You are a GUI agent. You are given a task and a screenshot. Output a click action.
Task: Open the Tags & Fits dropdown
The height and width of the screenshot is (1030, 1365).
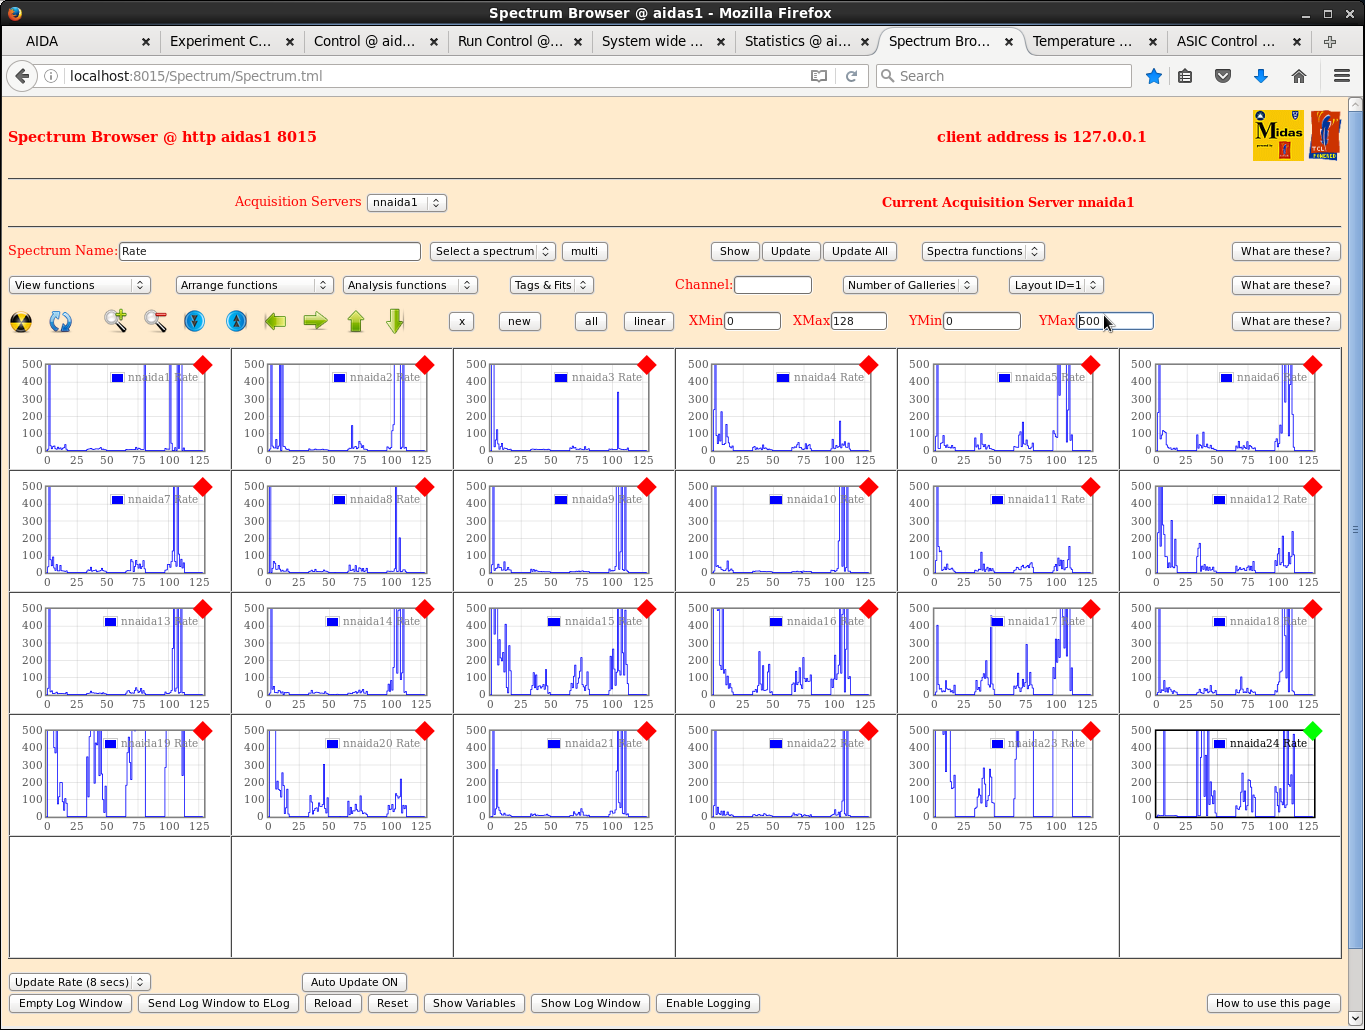point(552,285)
